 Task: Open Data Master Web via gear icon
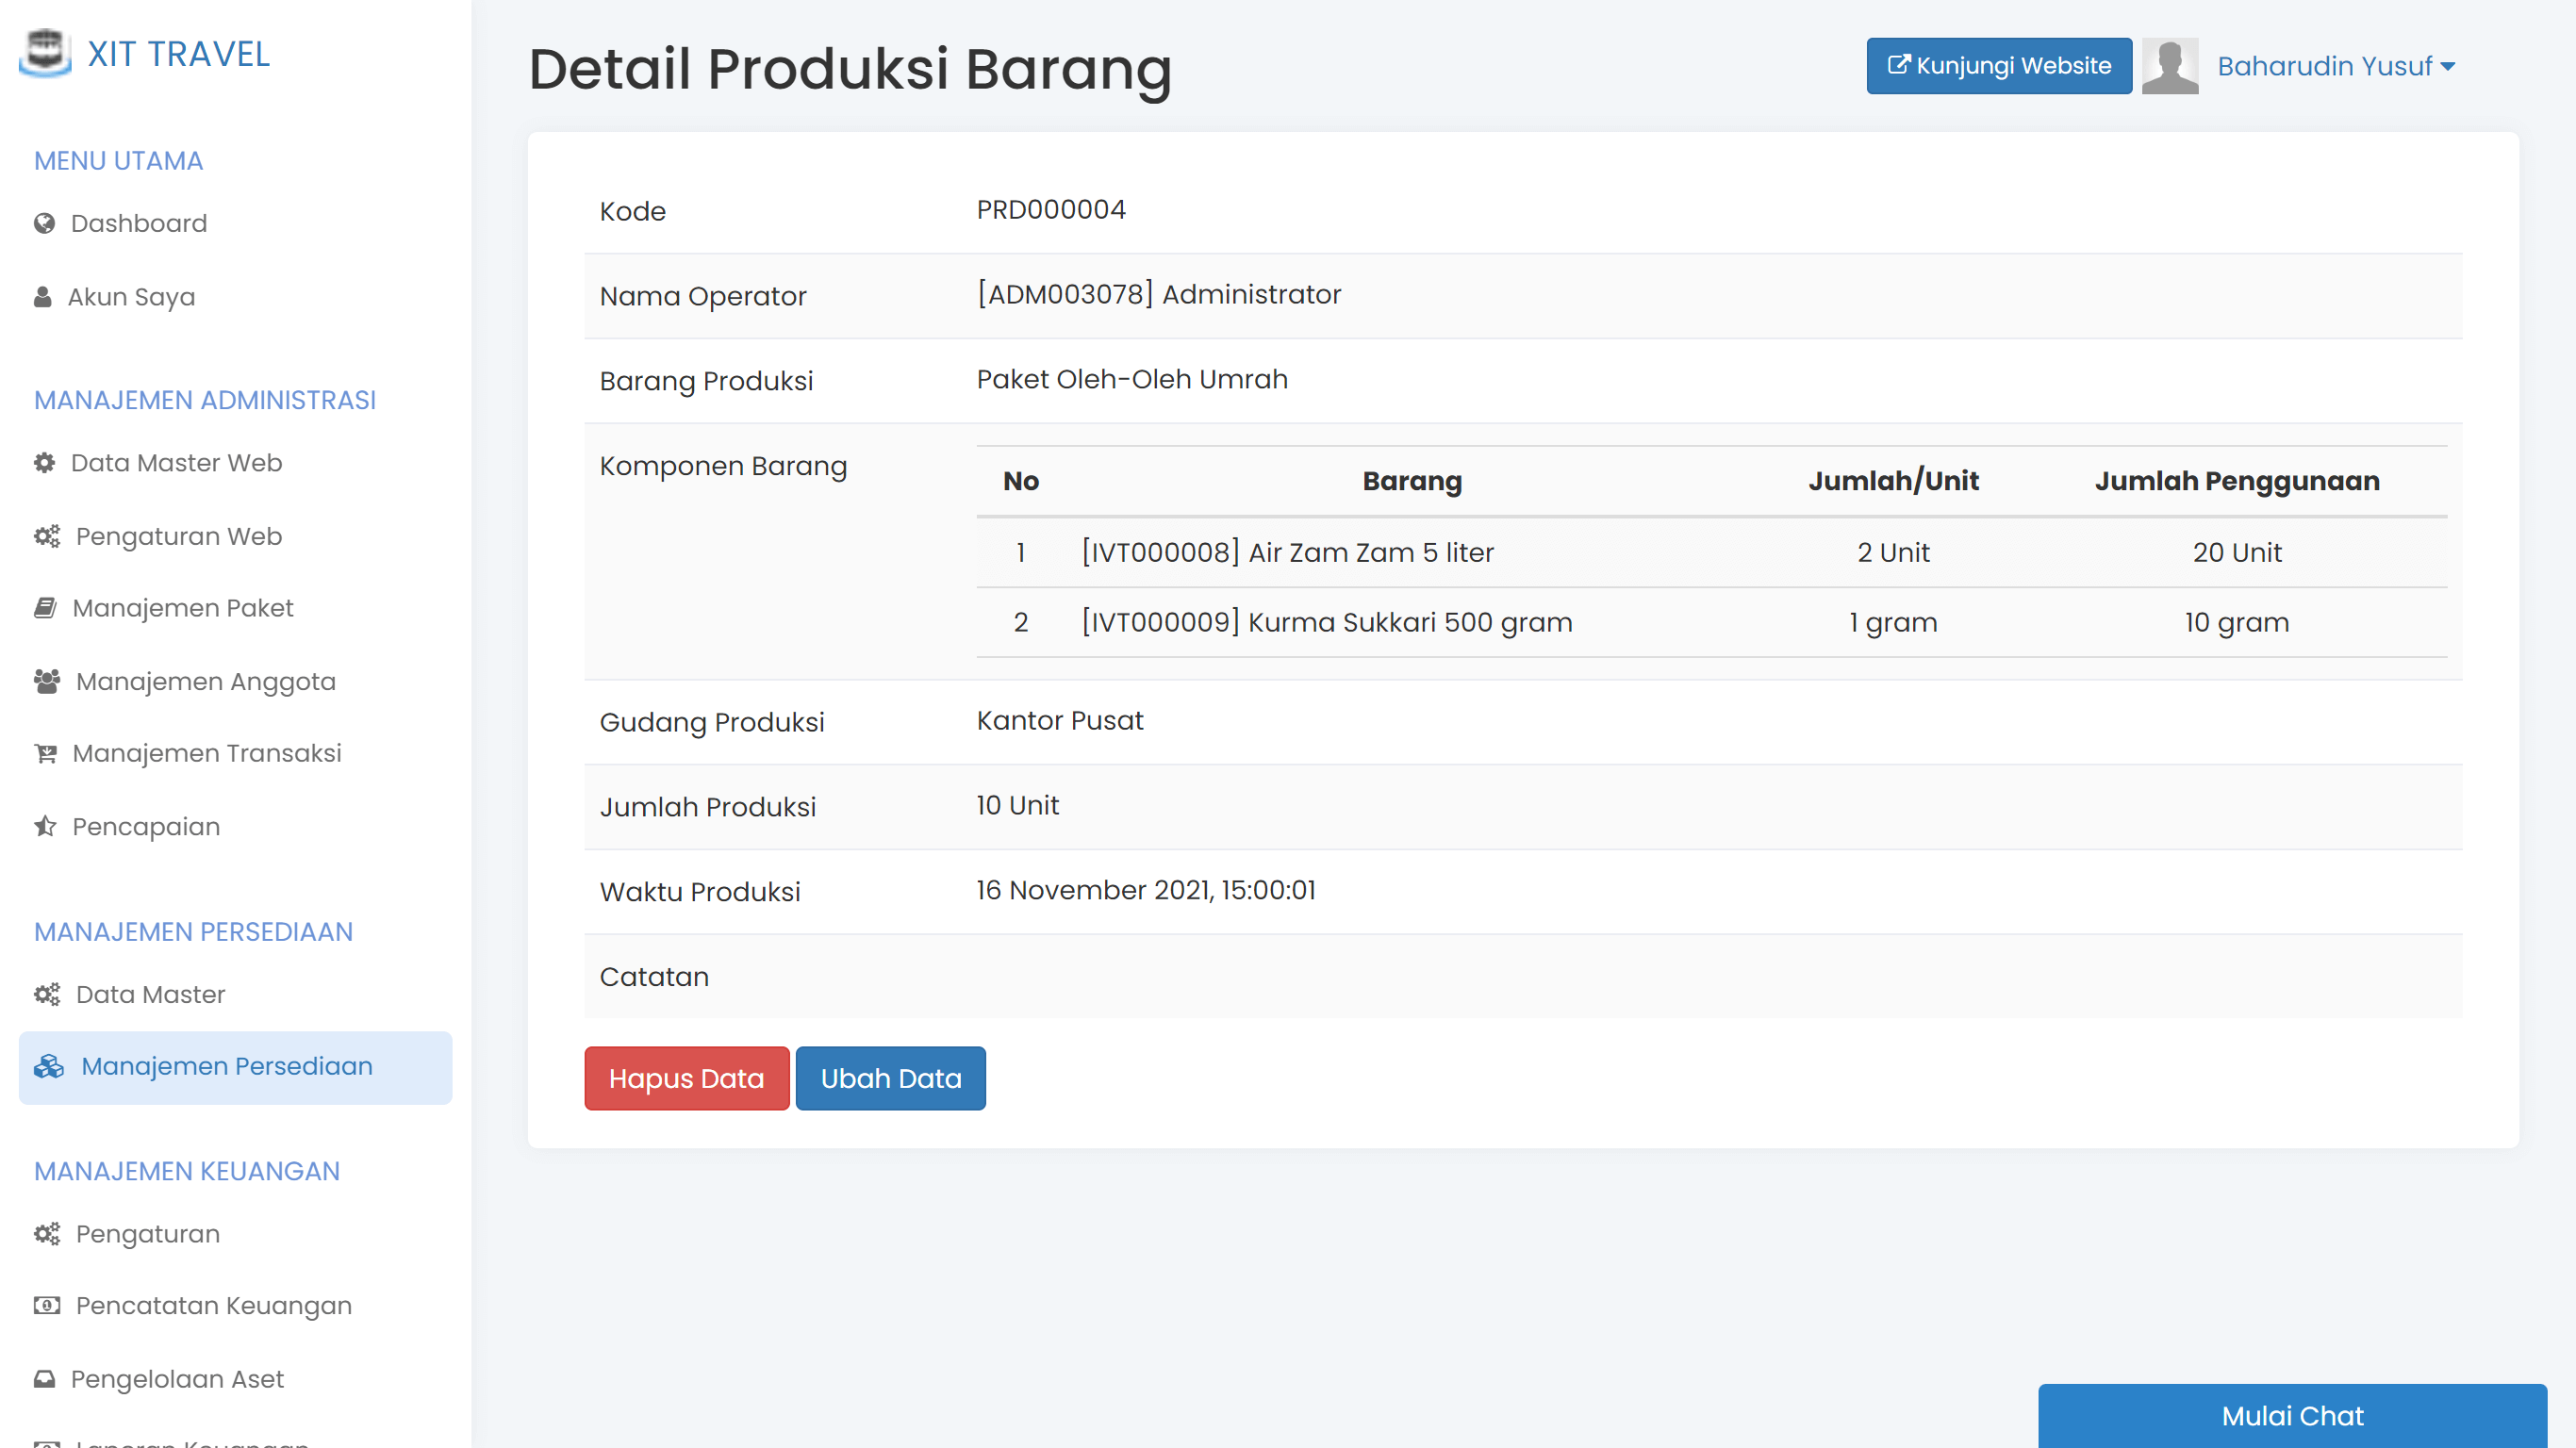coord(43,463)
